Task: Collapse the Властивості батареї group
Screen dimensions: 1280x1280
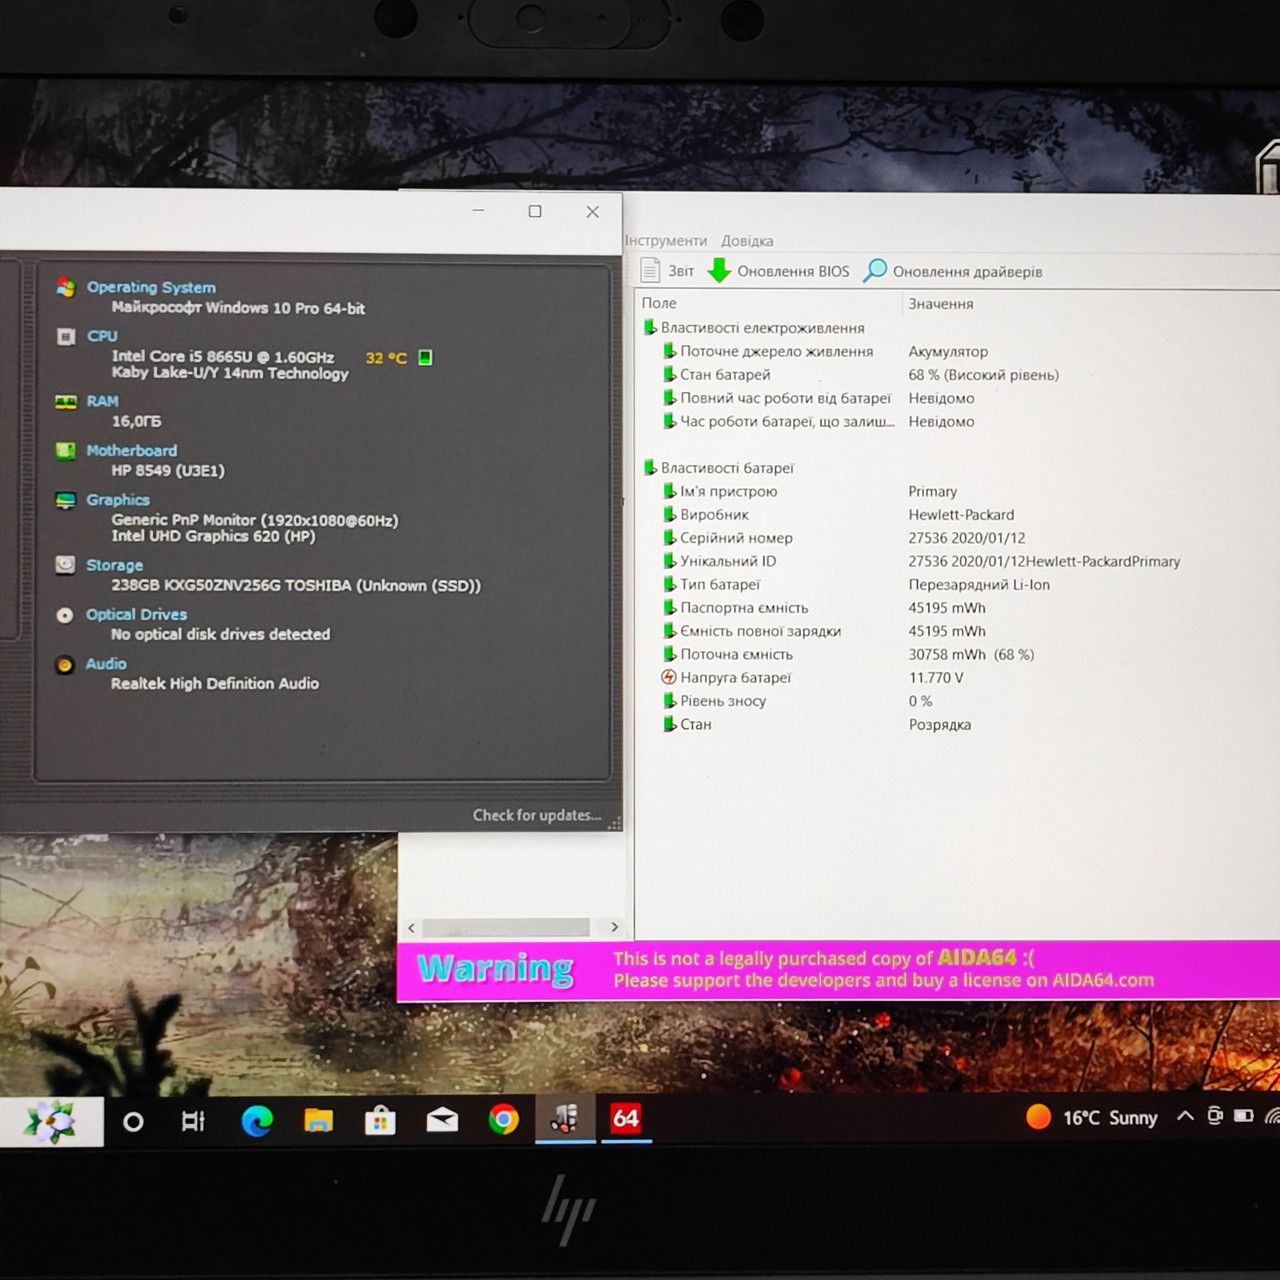Action: pos(649,468)
